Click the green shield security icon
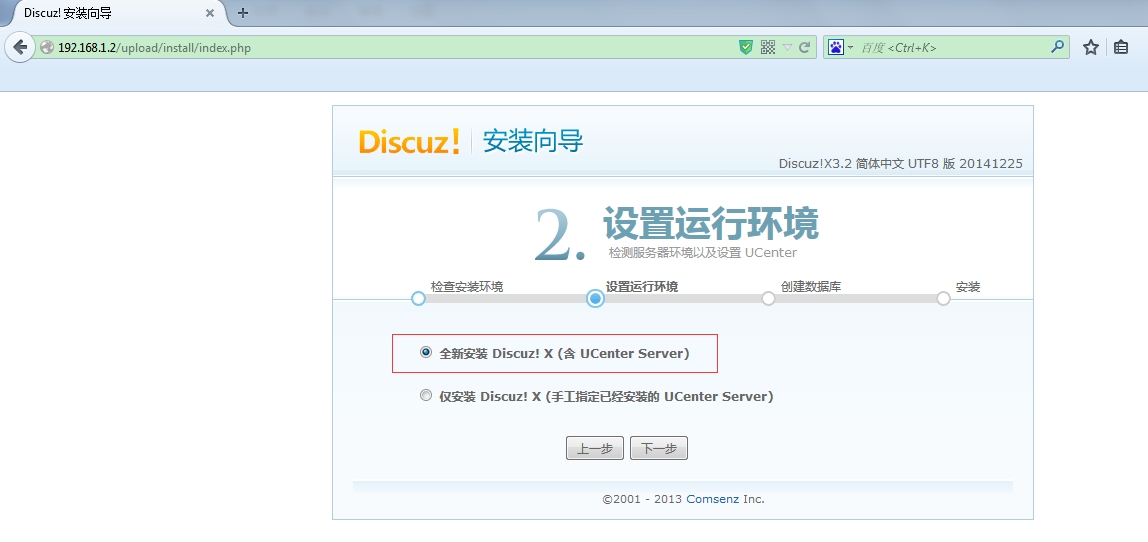The image size is (1148, 542). (745, 48)
